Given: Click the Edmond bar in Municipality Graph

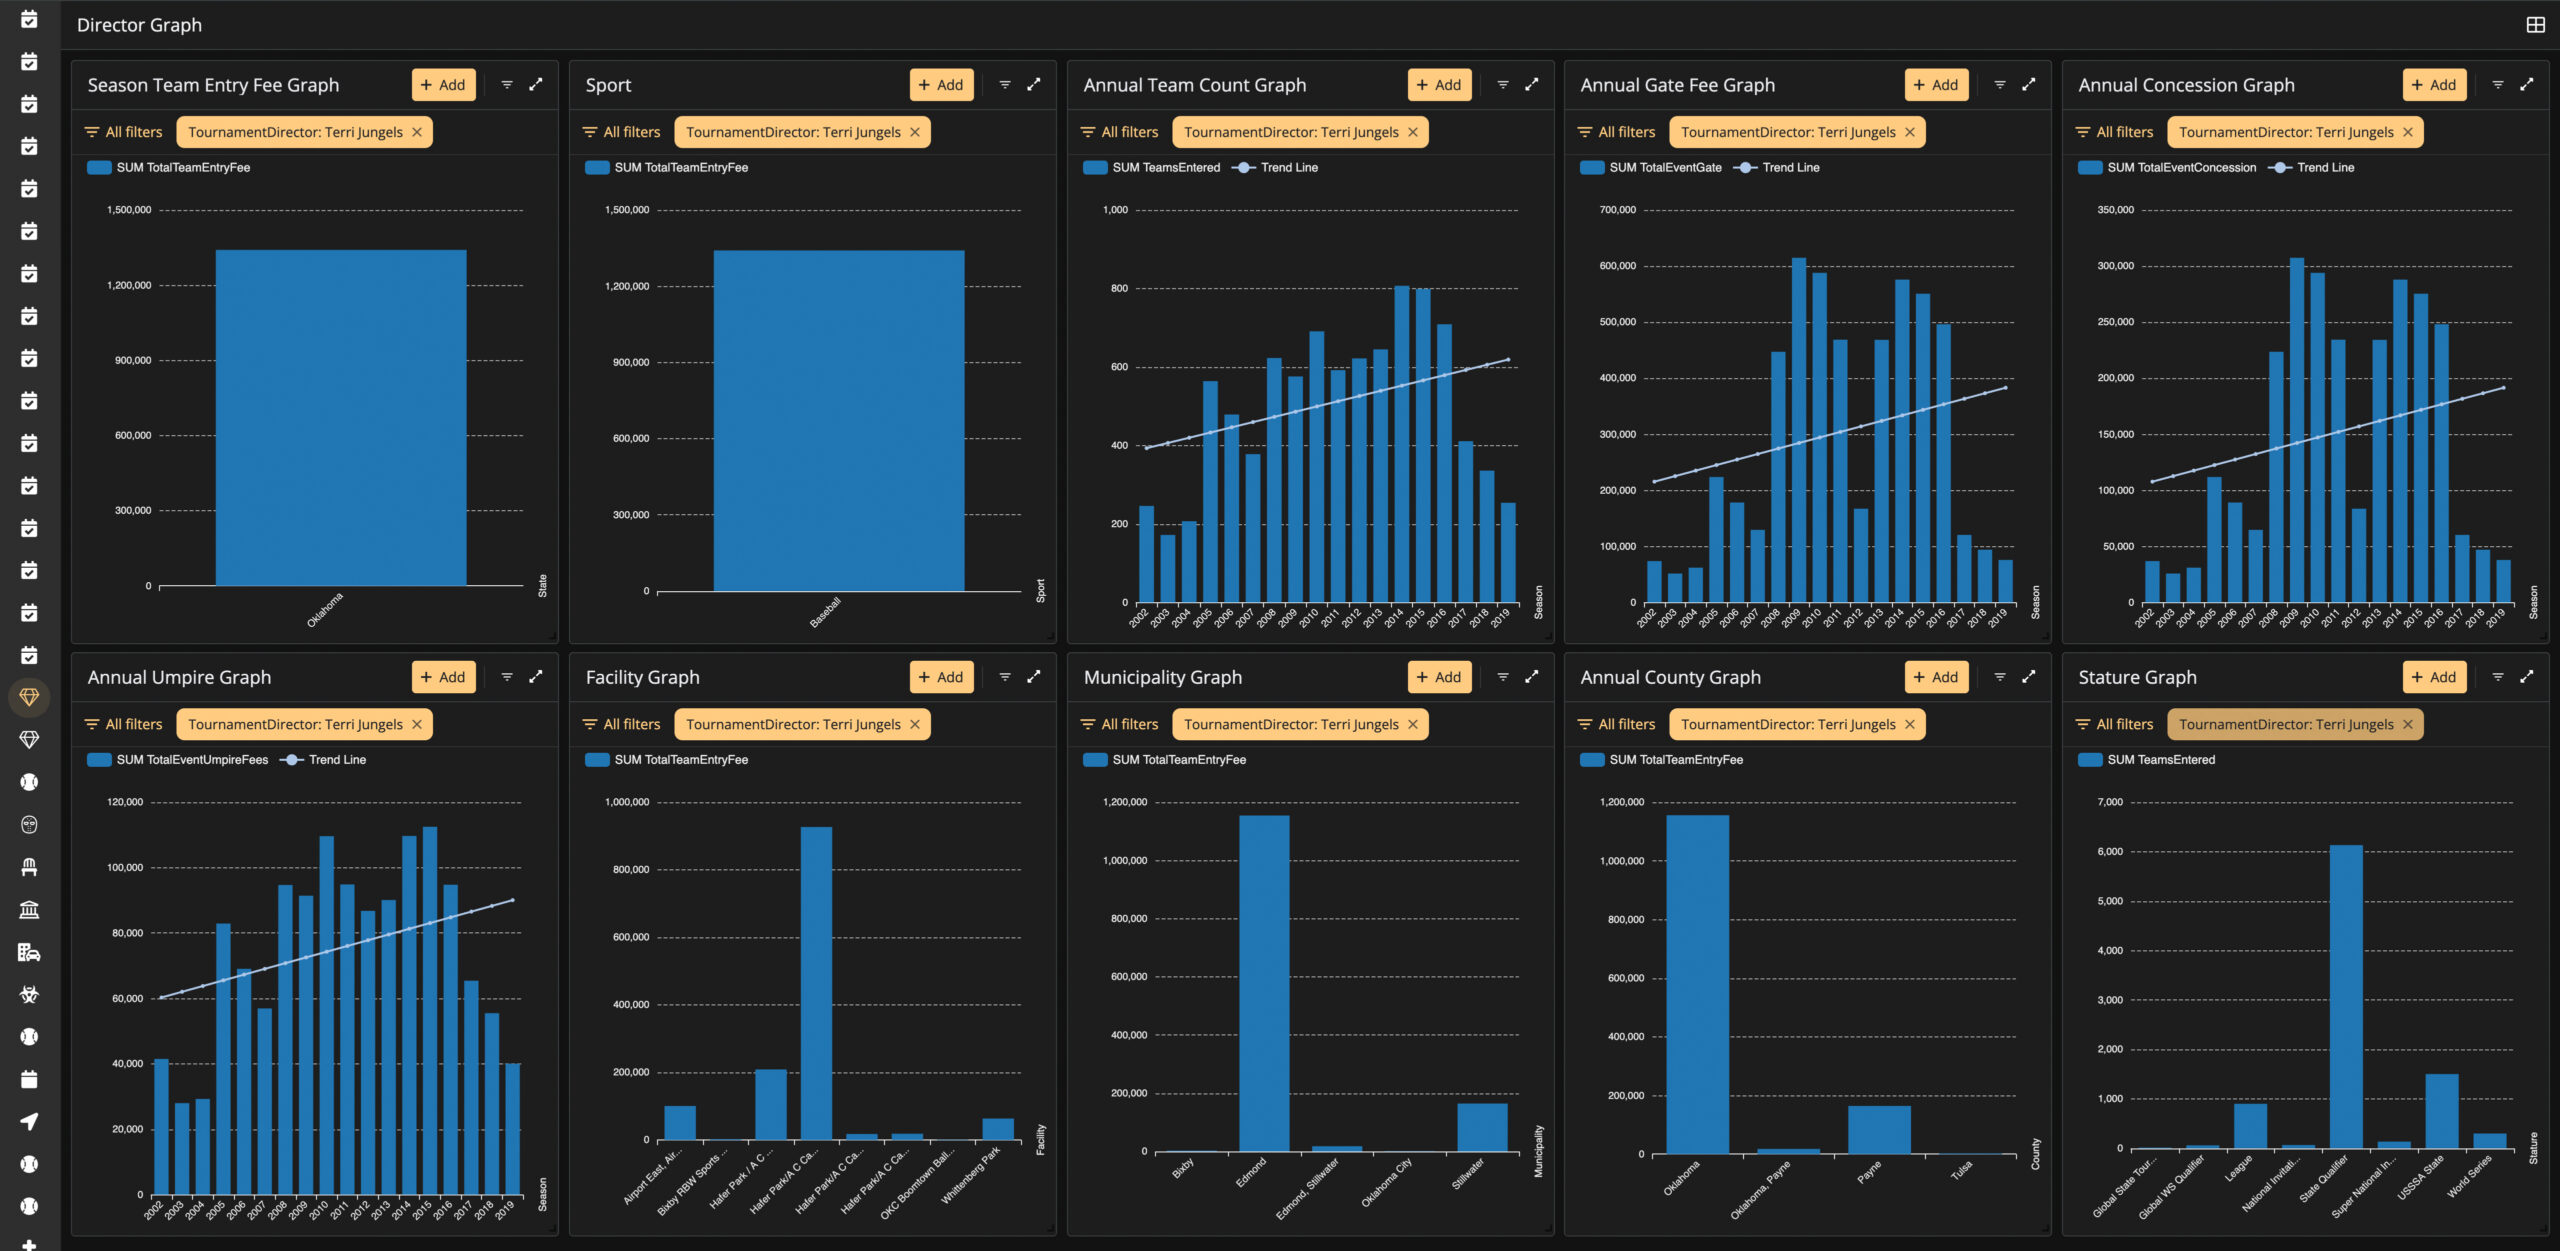Looking at the screenshot, I should click(x=1264, y=983).
